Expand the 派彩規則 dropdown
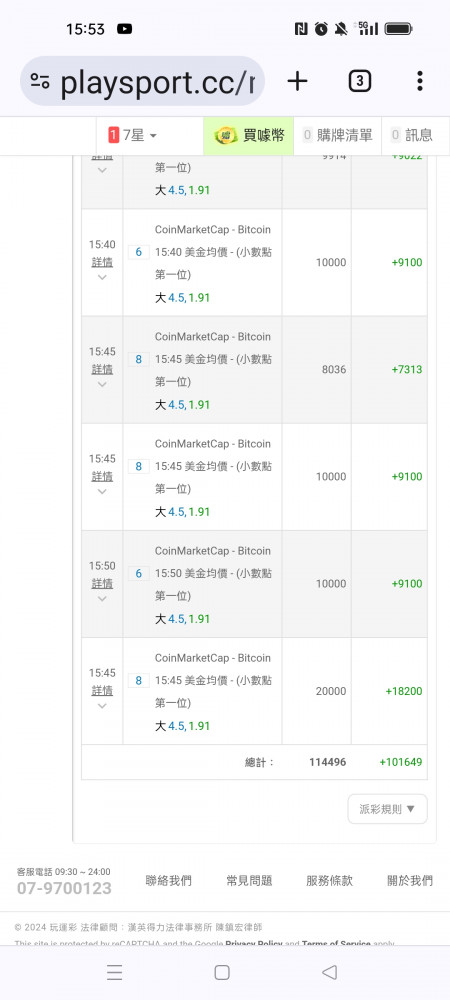 tap(388, 809)
